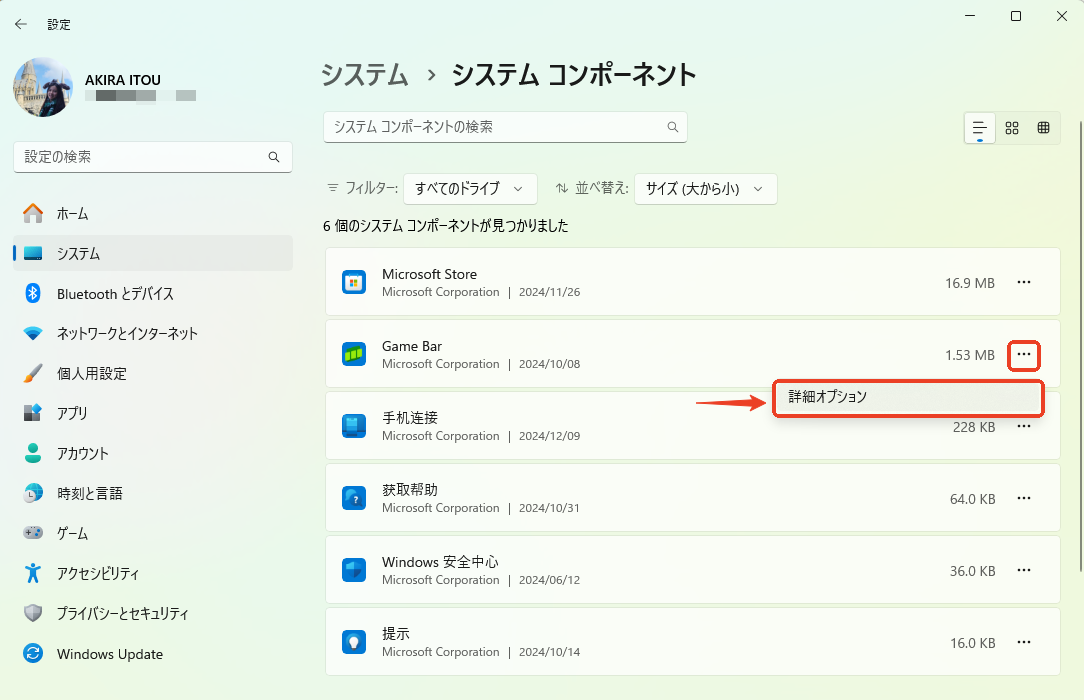The height and width of the screenshot is (700, 1084).
Task: Click the back arrow button
Action: point(20,23)
